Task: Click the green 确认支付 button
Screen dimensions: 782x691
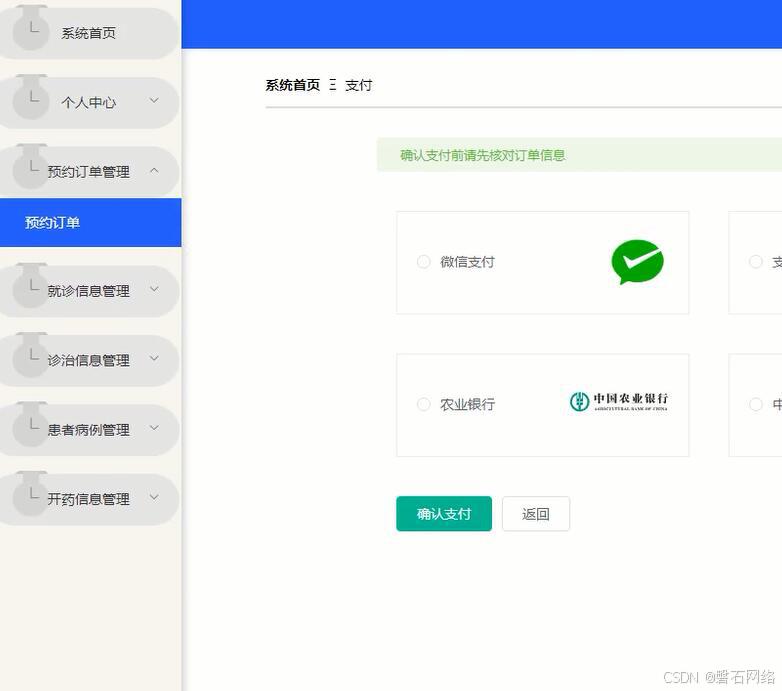Action: pos(444,514)
